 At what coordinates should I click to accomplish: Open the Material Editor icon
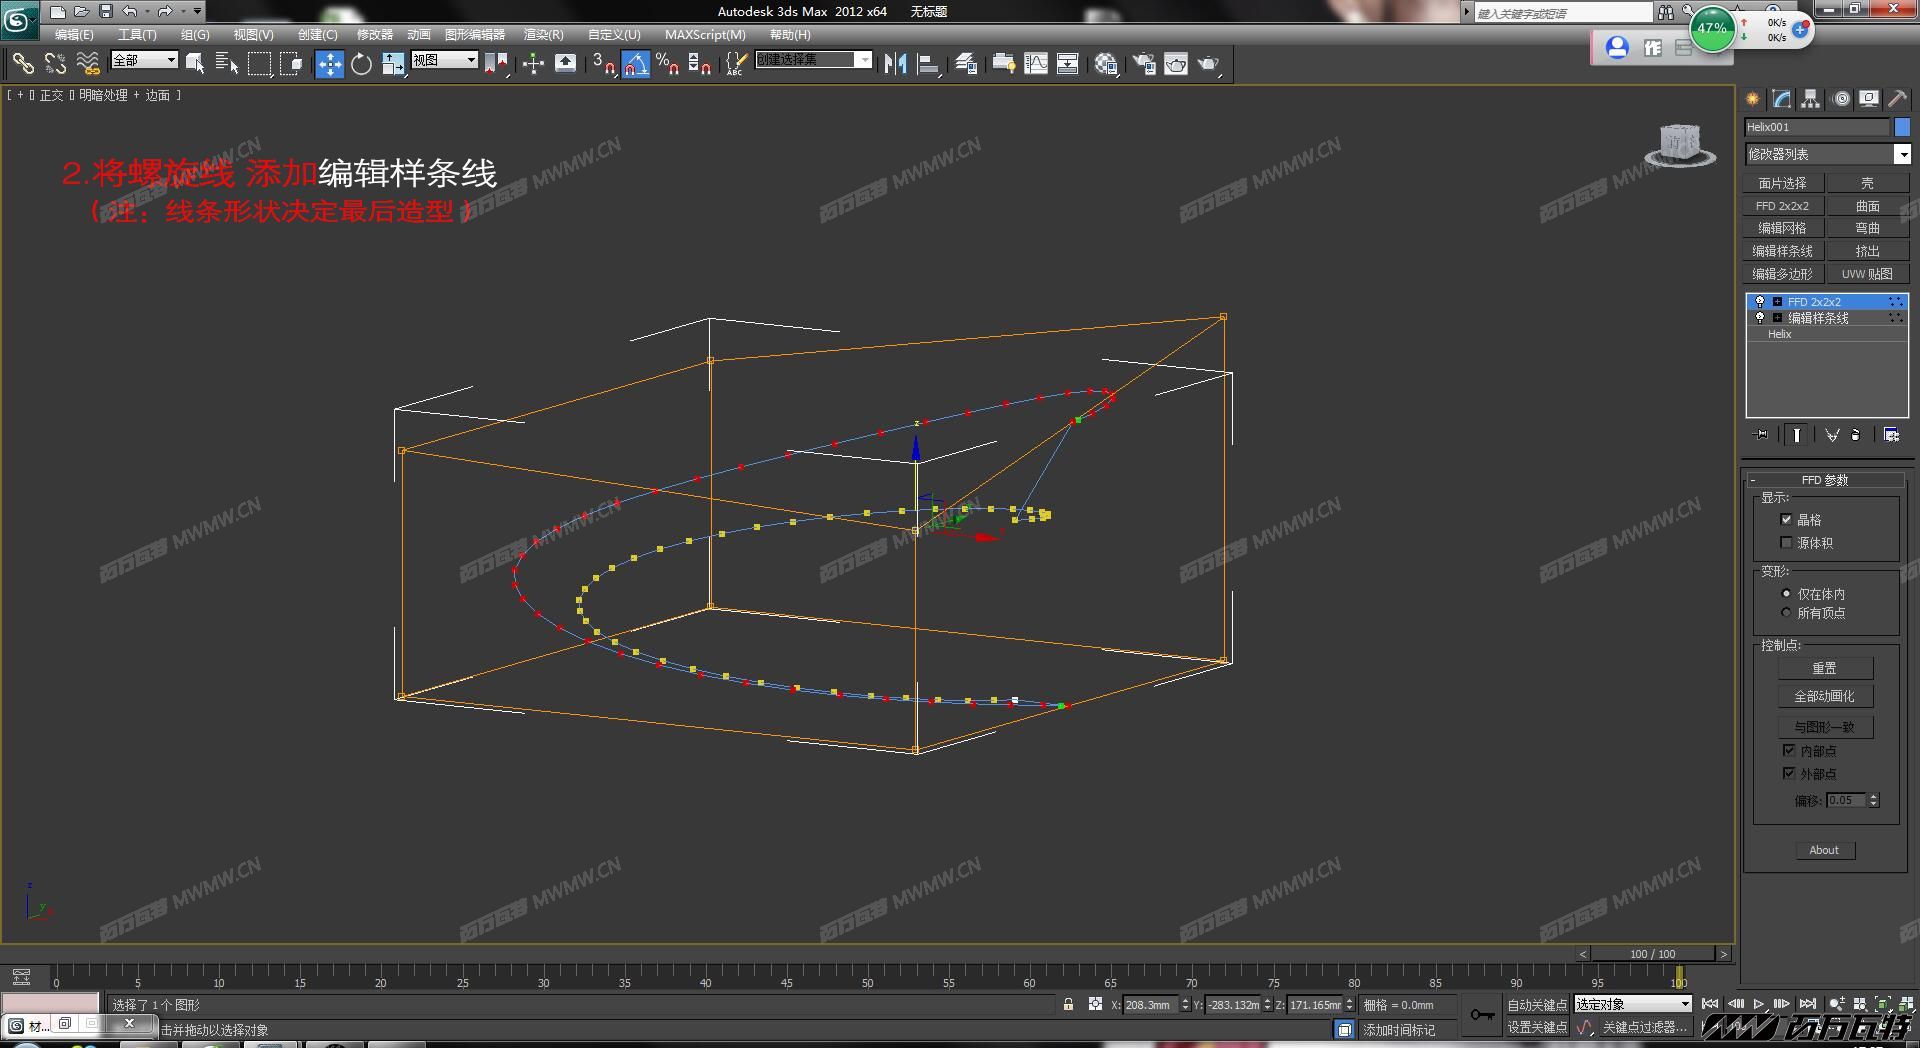pyautogui.click(x=1105, y=64)
